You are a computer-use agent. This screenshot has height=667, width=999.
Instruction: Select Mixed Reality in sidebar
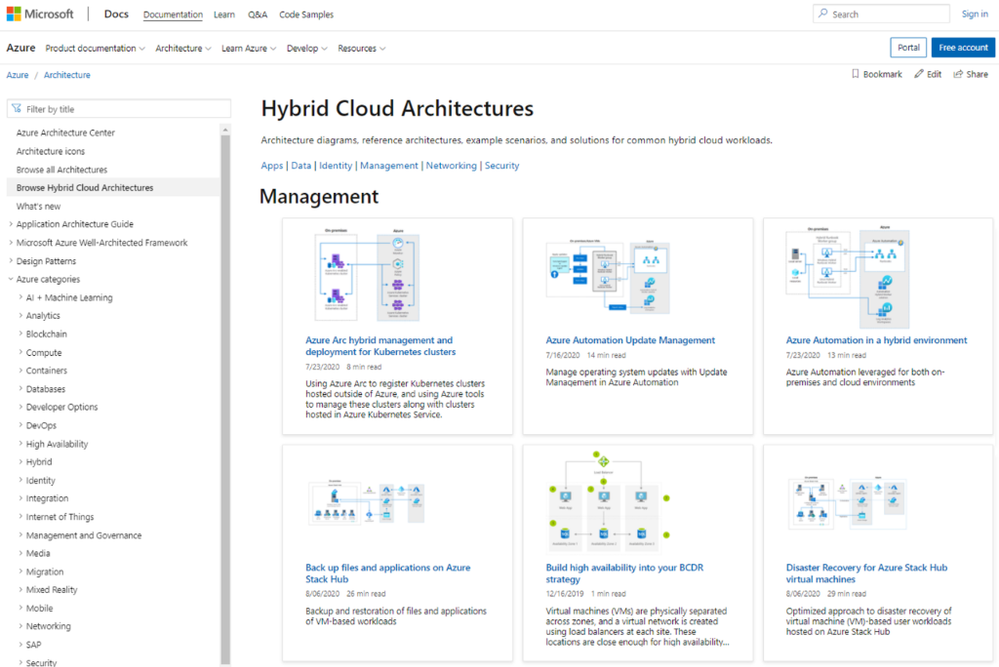(x=51, y=590)
